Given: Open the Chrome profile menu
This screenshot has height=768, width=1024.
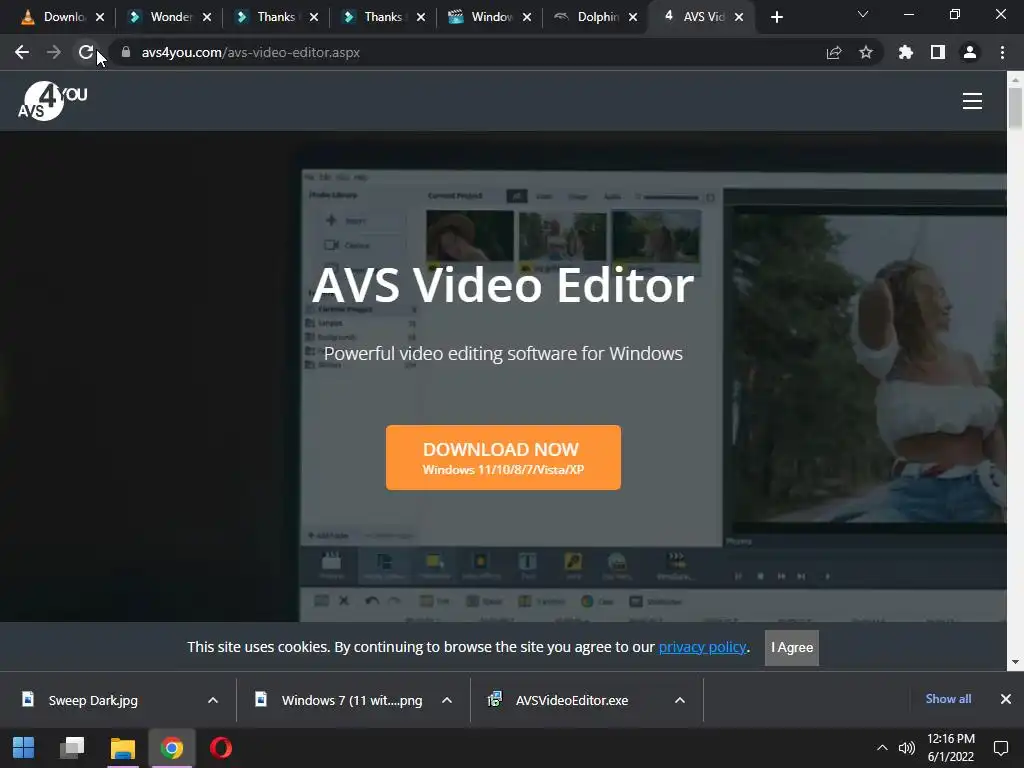Looking at the screenshot, I should coord(970,52).
